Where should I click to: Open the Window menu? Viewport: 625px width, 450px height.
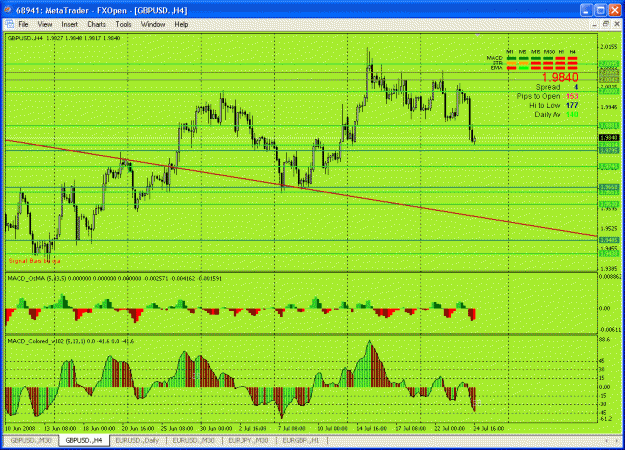(153, 24)
